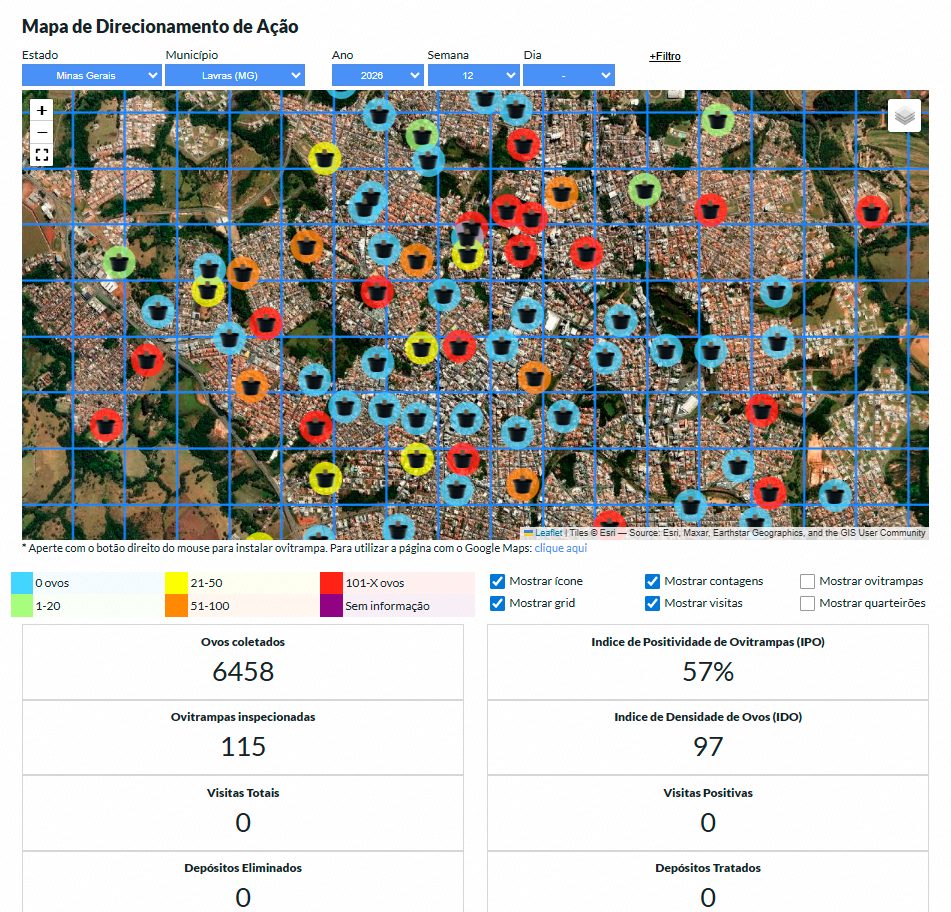This screenshot has width=951, height=912.
Task: Expand the Município dropdown showing Lavras (MG)
Action: 234,75
